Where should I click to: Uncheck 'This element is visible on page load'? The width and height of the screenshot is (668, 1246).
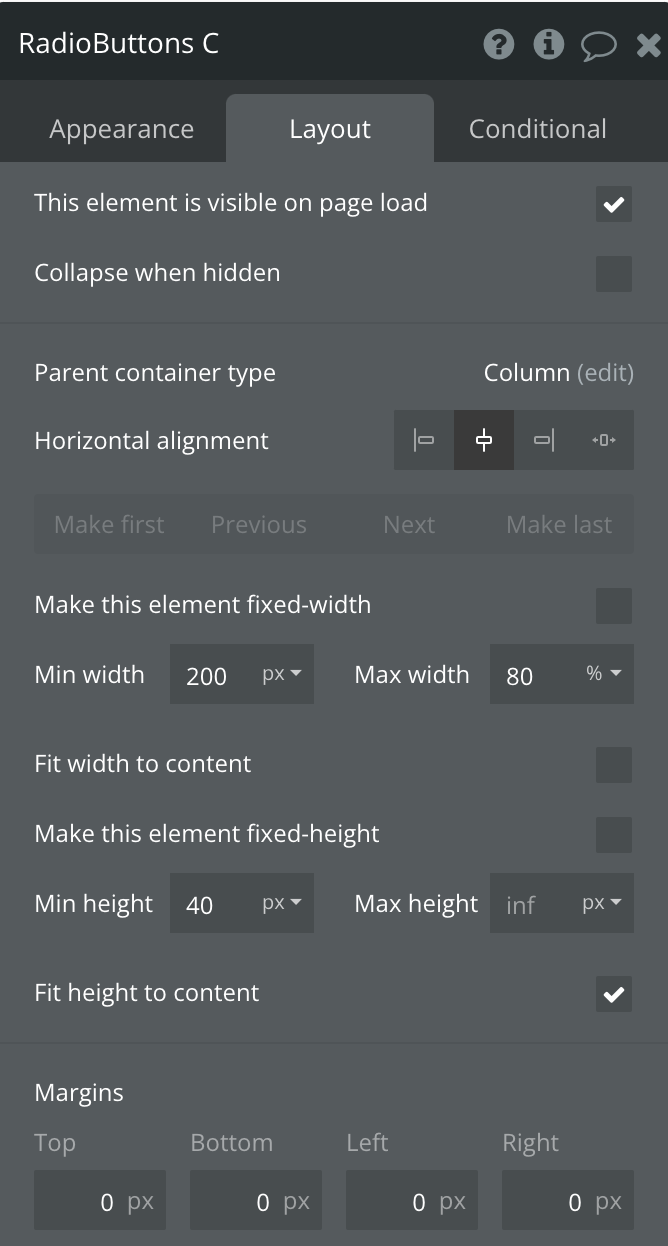pyautogui.click(x=613, y=204)
